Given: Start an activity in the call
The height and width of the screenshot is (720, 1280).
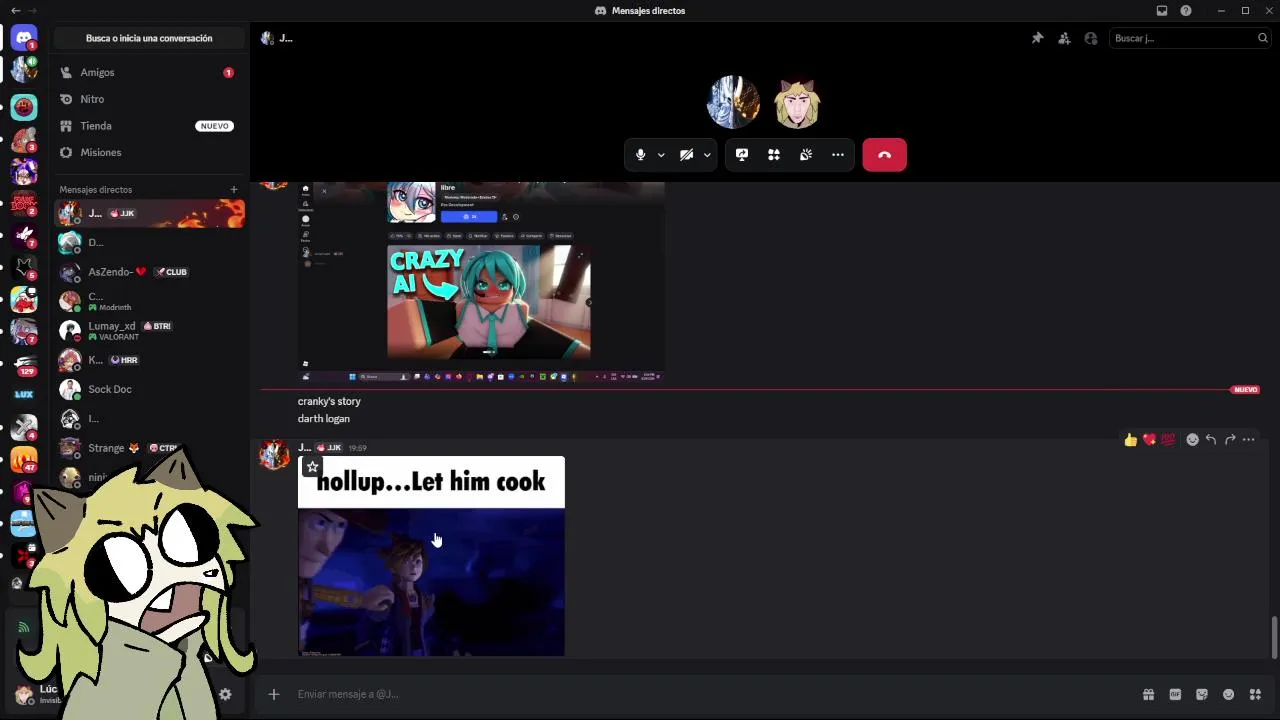Looking at the screenshot, I should point(774,155).
